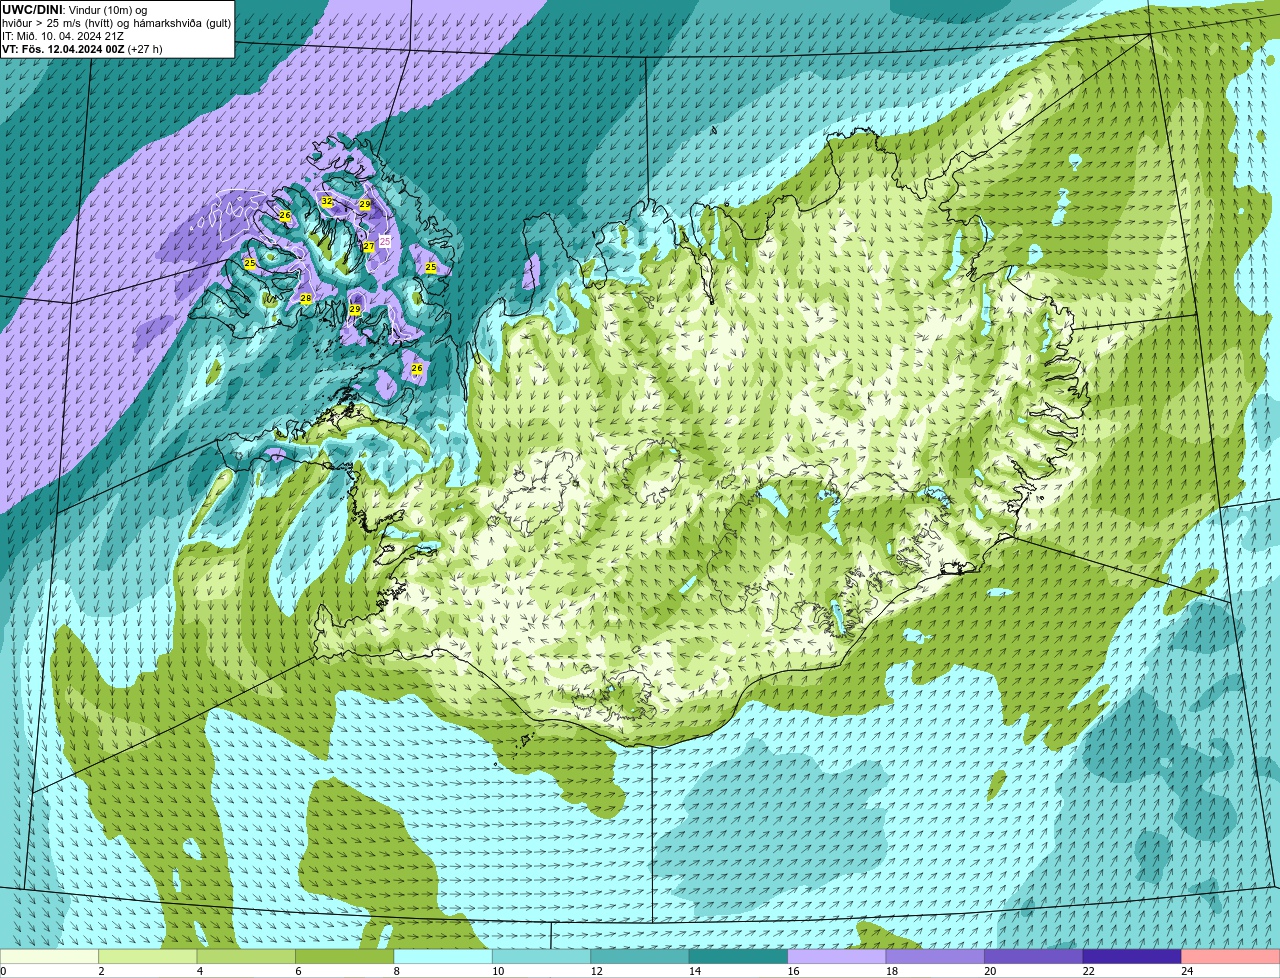
Task: Click the legend scale label "18"
Action: (891, 971)
